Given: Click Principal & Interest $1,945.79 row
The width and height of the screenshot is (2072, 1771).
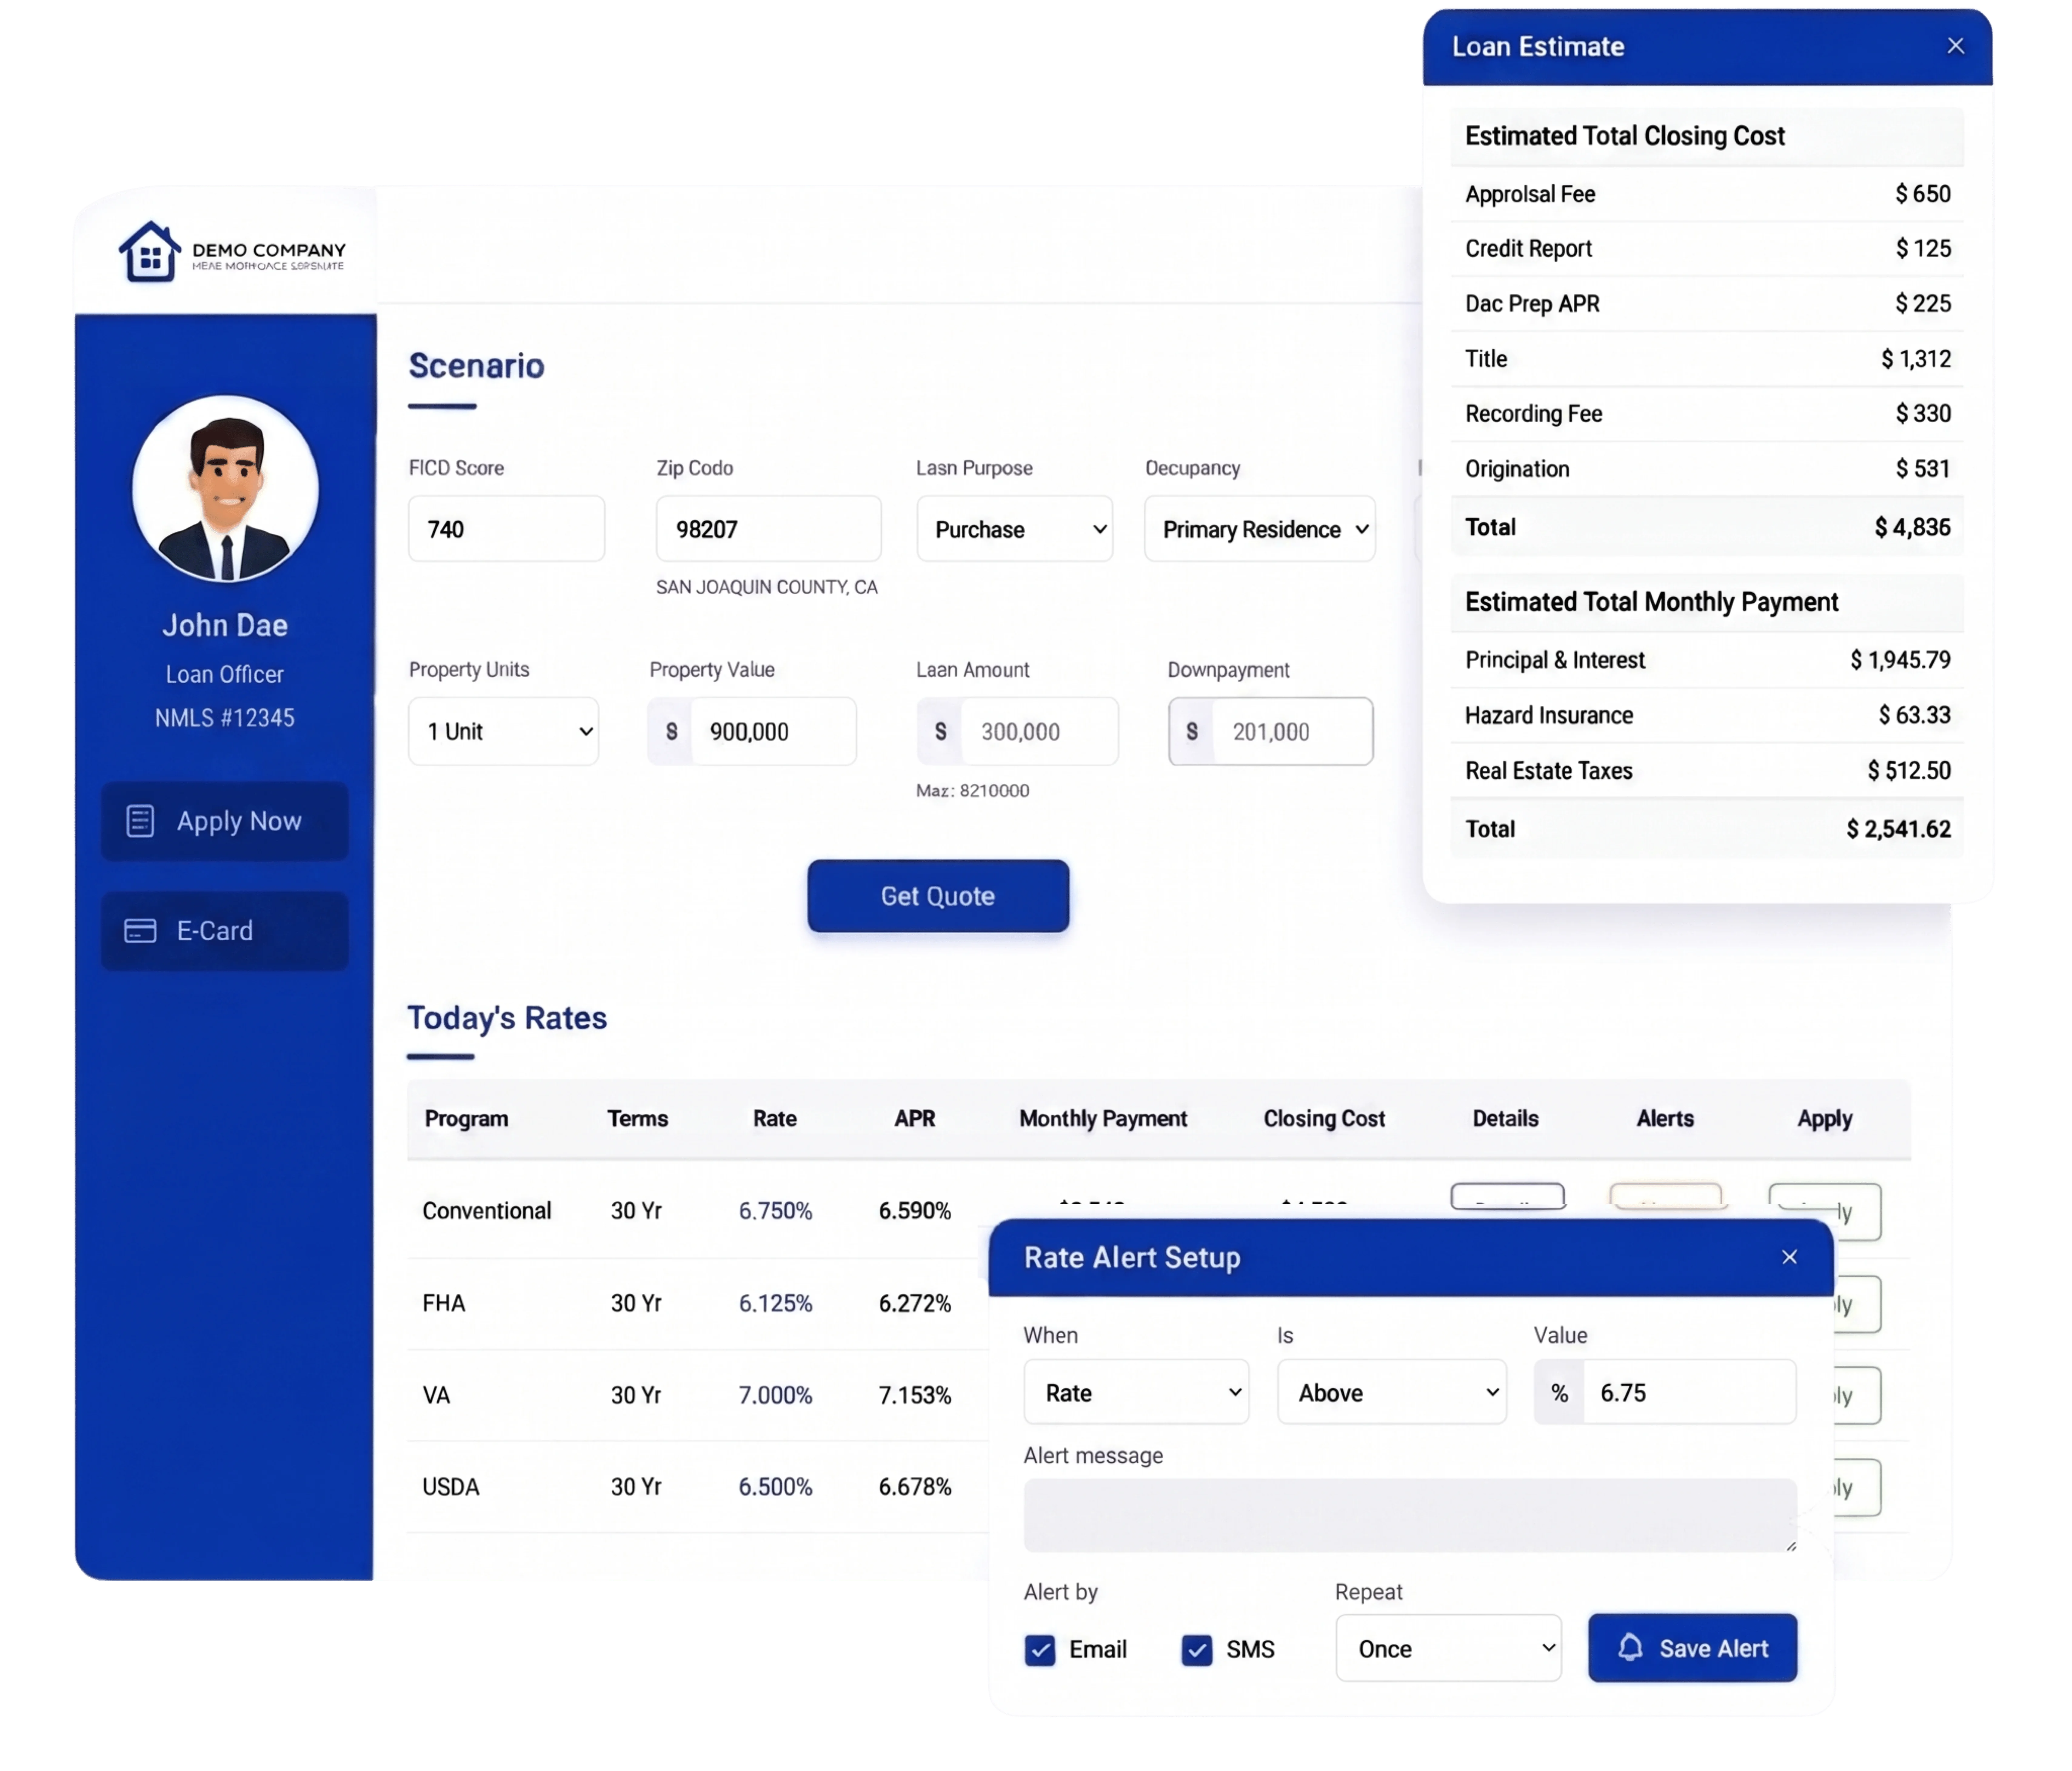Looking at the screenshot, I should click(x=1707, y=660).
